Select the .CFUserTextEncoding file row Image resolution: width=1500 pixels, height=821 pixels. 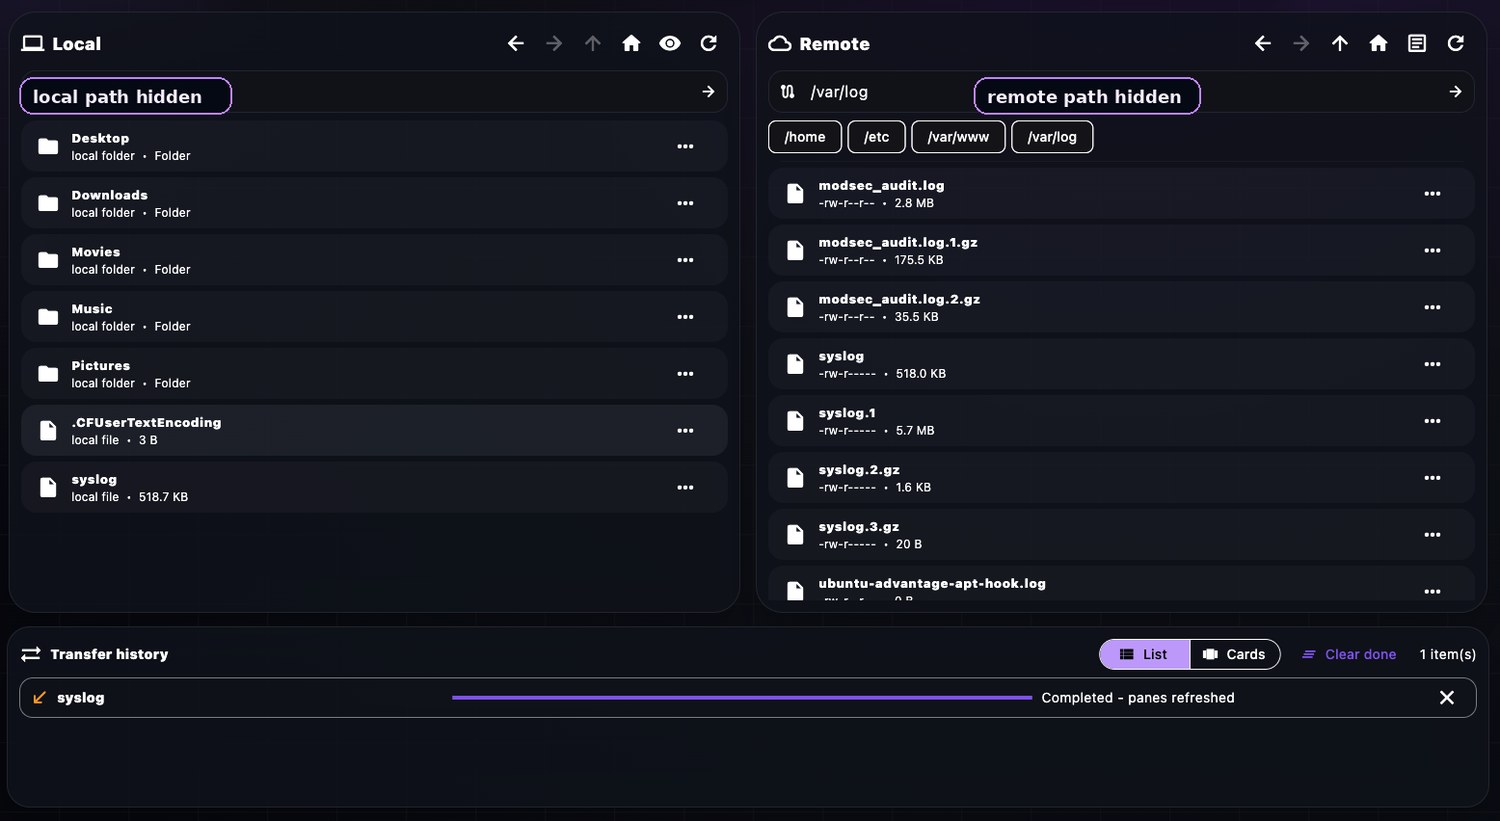tap(374, 431)
